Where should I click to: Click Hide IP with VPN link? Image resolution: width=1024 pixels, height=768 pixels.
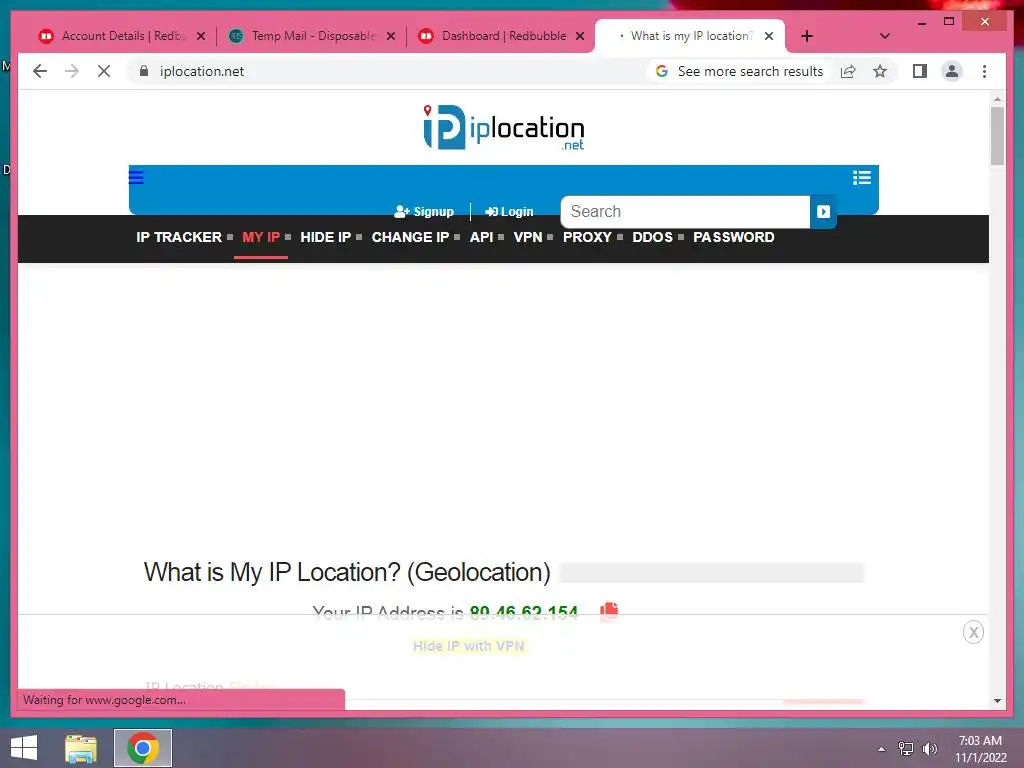point(469,646)
